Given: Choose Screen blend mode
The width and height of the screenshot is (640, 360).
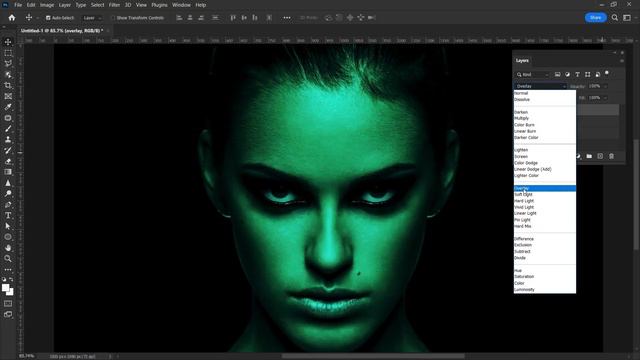Looking at the screenshot, I should [544, 156].
